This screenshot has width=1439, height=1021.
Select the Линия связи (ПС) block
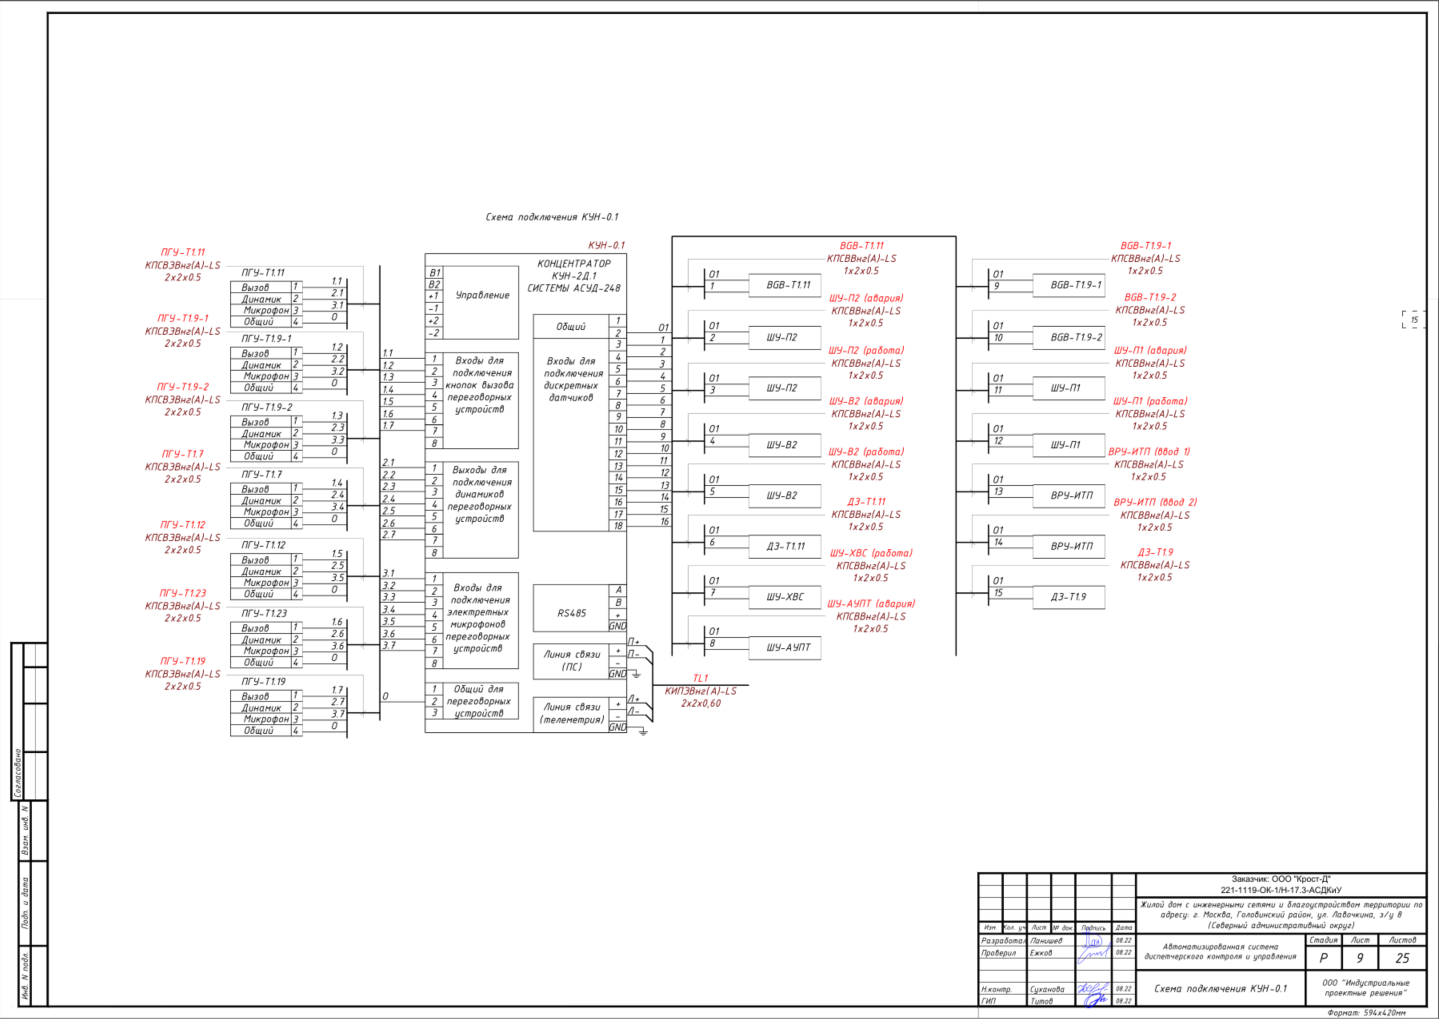click(571, 660)
